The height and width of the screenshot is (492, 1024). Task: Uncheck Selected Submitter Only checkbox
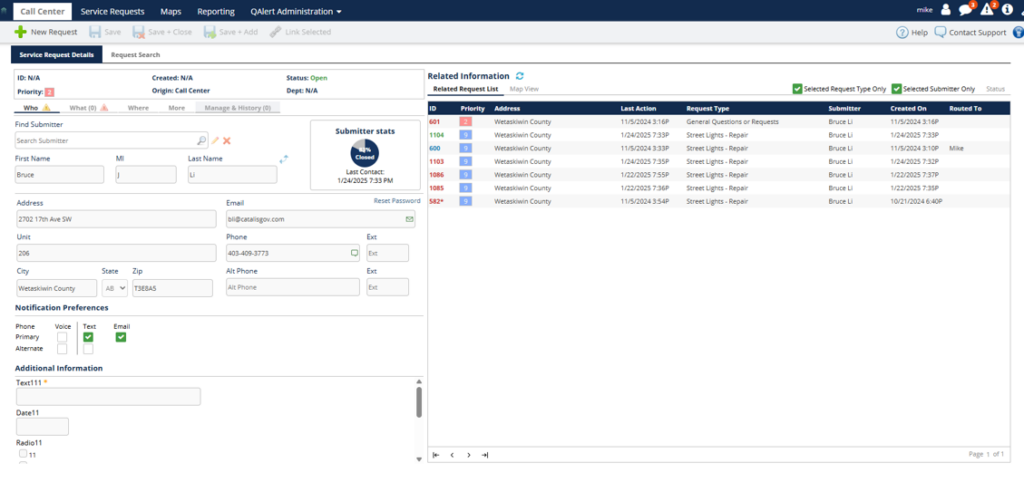896,89
